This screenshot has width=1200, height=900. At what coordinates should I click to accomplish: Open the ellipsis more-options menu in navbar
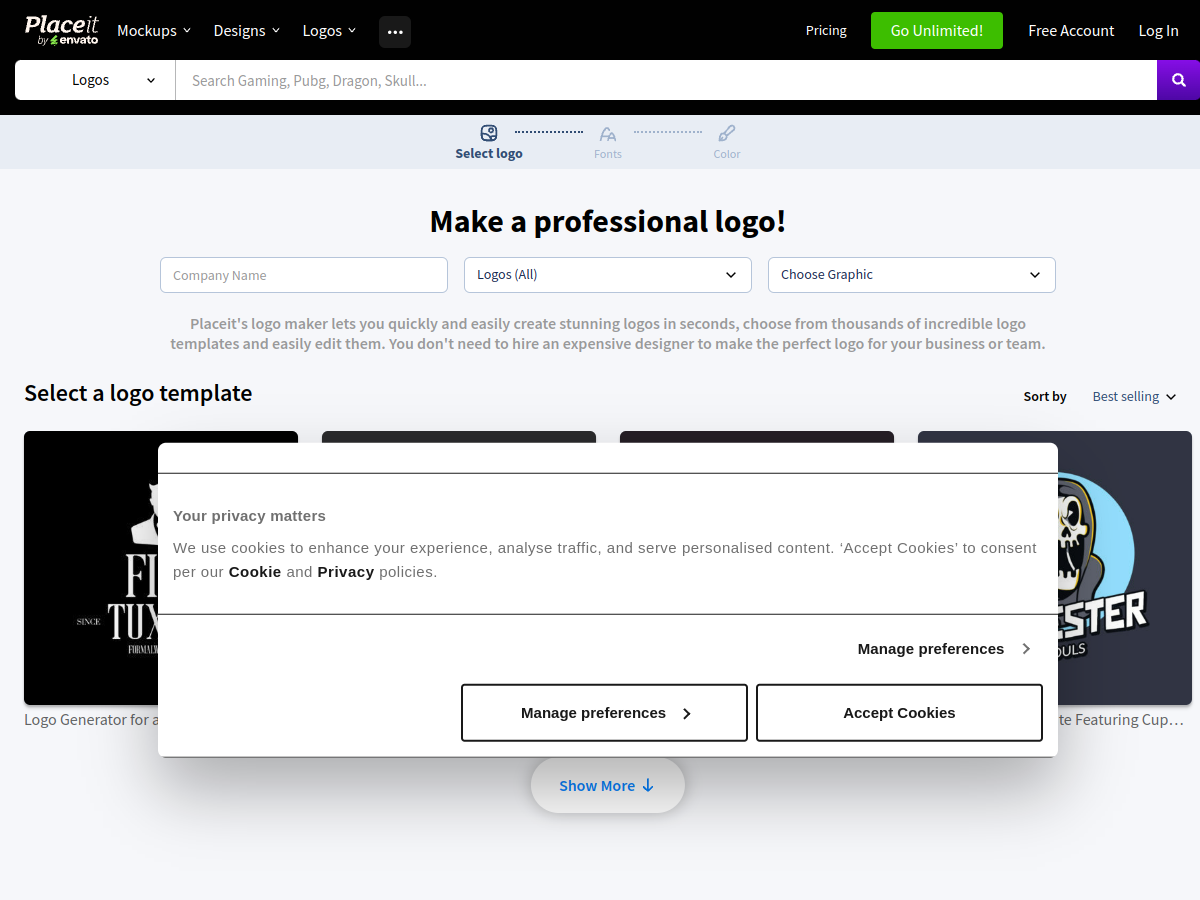pos(394,32)
